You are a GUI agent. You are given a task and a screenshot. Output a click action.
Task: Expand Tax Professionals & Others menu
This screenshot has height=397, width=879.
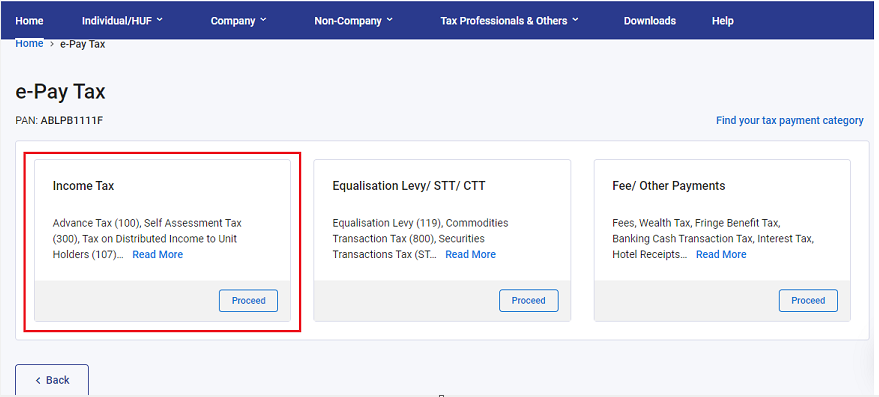coord(509,21)
